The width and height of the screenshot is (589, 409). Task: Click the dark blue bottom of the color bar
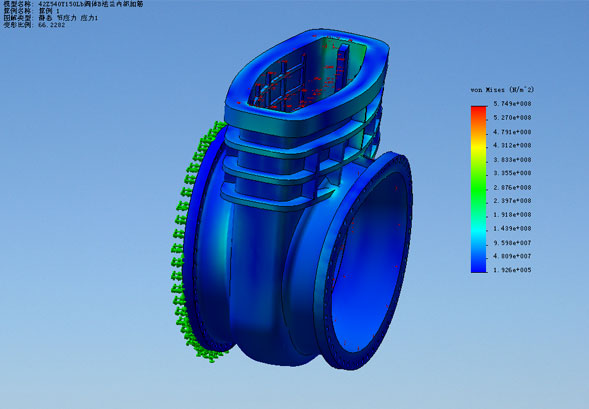pyautogui.click(x=479, y=267)
